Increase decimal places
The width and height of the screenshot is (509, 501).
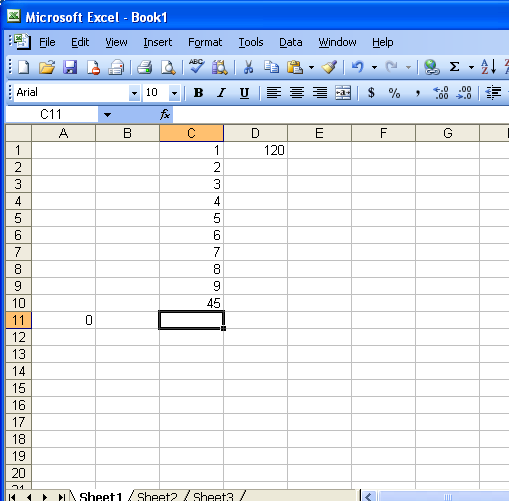pyautogui.click(x=441, y=93)
